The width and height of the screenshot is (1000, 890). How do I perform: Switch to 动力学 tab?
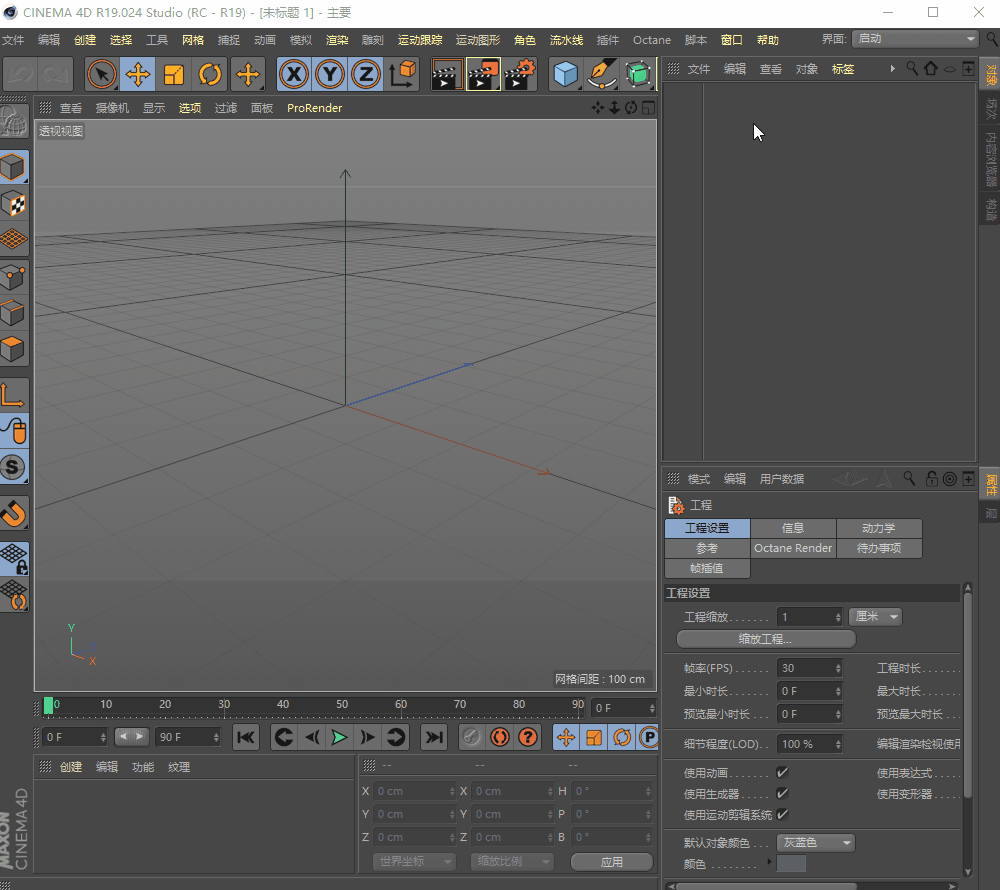(x=879, y=529)
